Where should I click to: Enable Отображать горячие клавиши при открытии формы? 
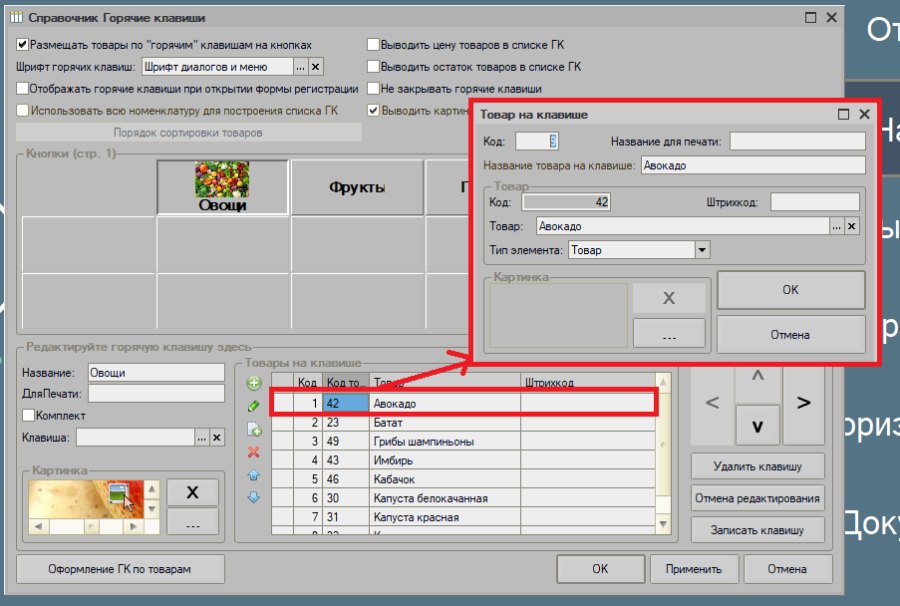pos(22,89)
